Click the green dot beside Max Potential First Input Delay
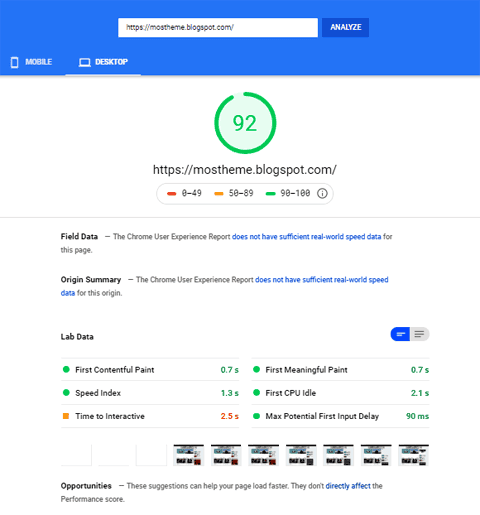This screenshot has width=480, height=515. click(x=256, y=416)
